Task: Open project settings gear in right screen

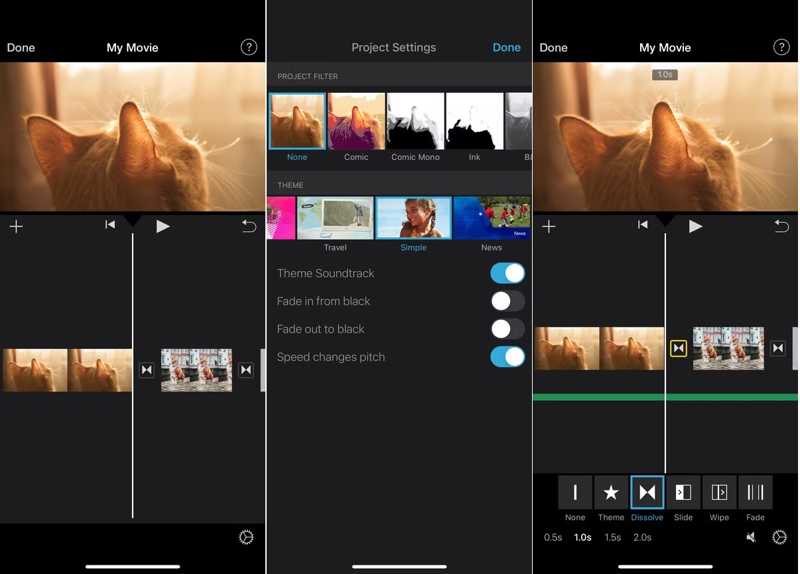Action: [x=780, y=537]
